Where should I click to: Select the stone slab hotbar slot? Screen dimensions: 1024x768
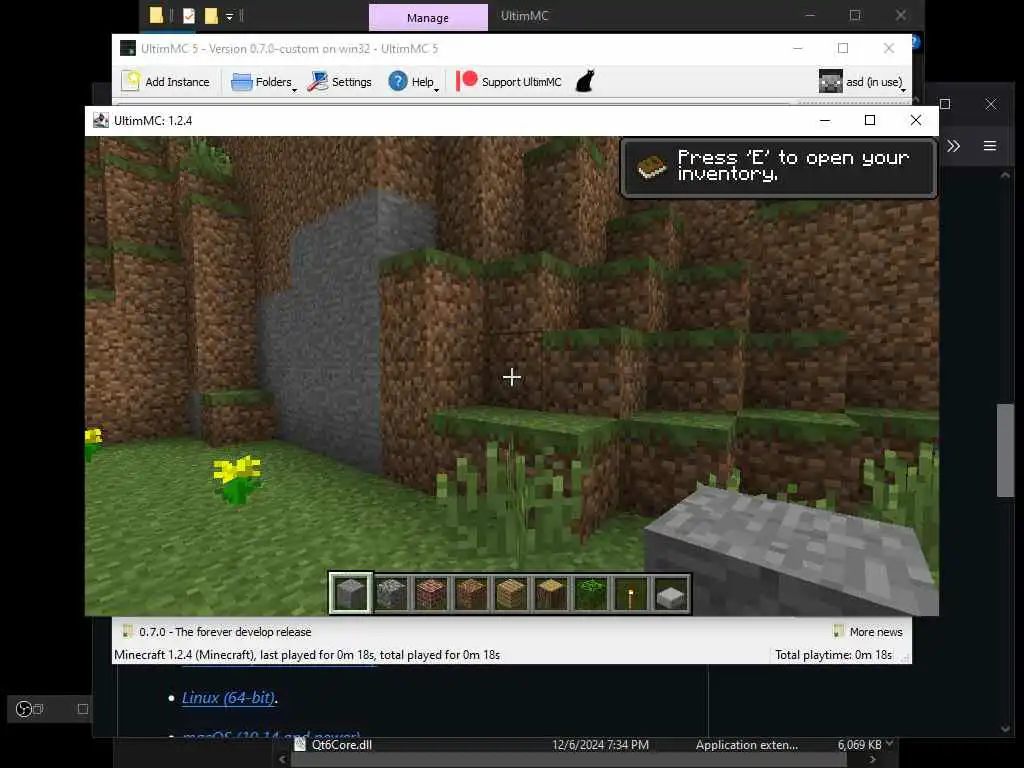click(x=671, y=594)
